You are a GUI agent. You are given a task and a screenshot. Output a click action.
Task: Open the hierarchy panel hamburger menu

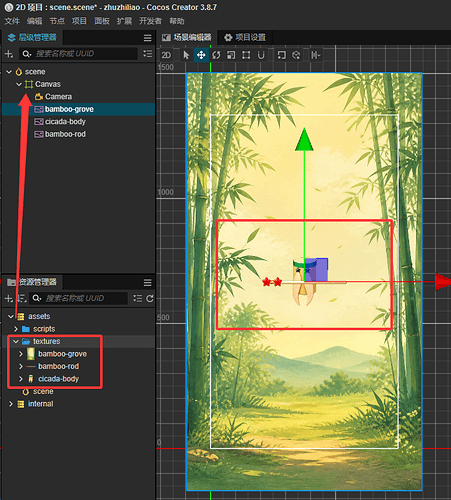pyautogui.click(x=148, y=38)
